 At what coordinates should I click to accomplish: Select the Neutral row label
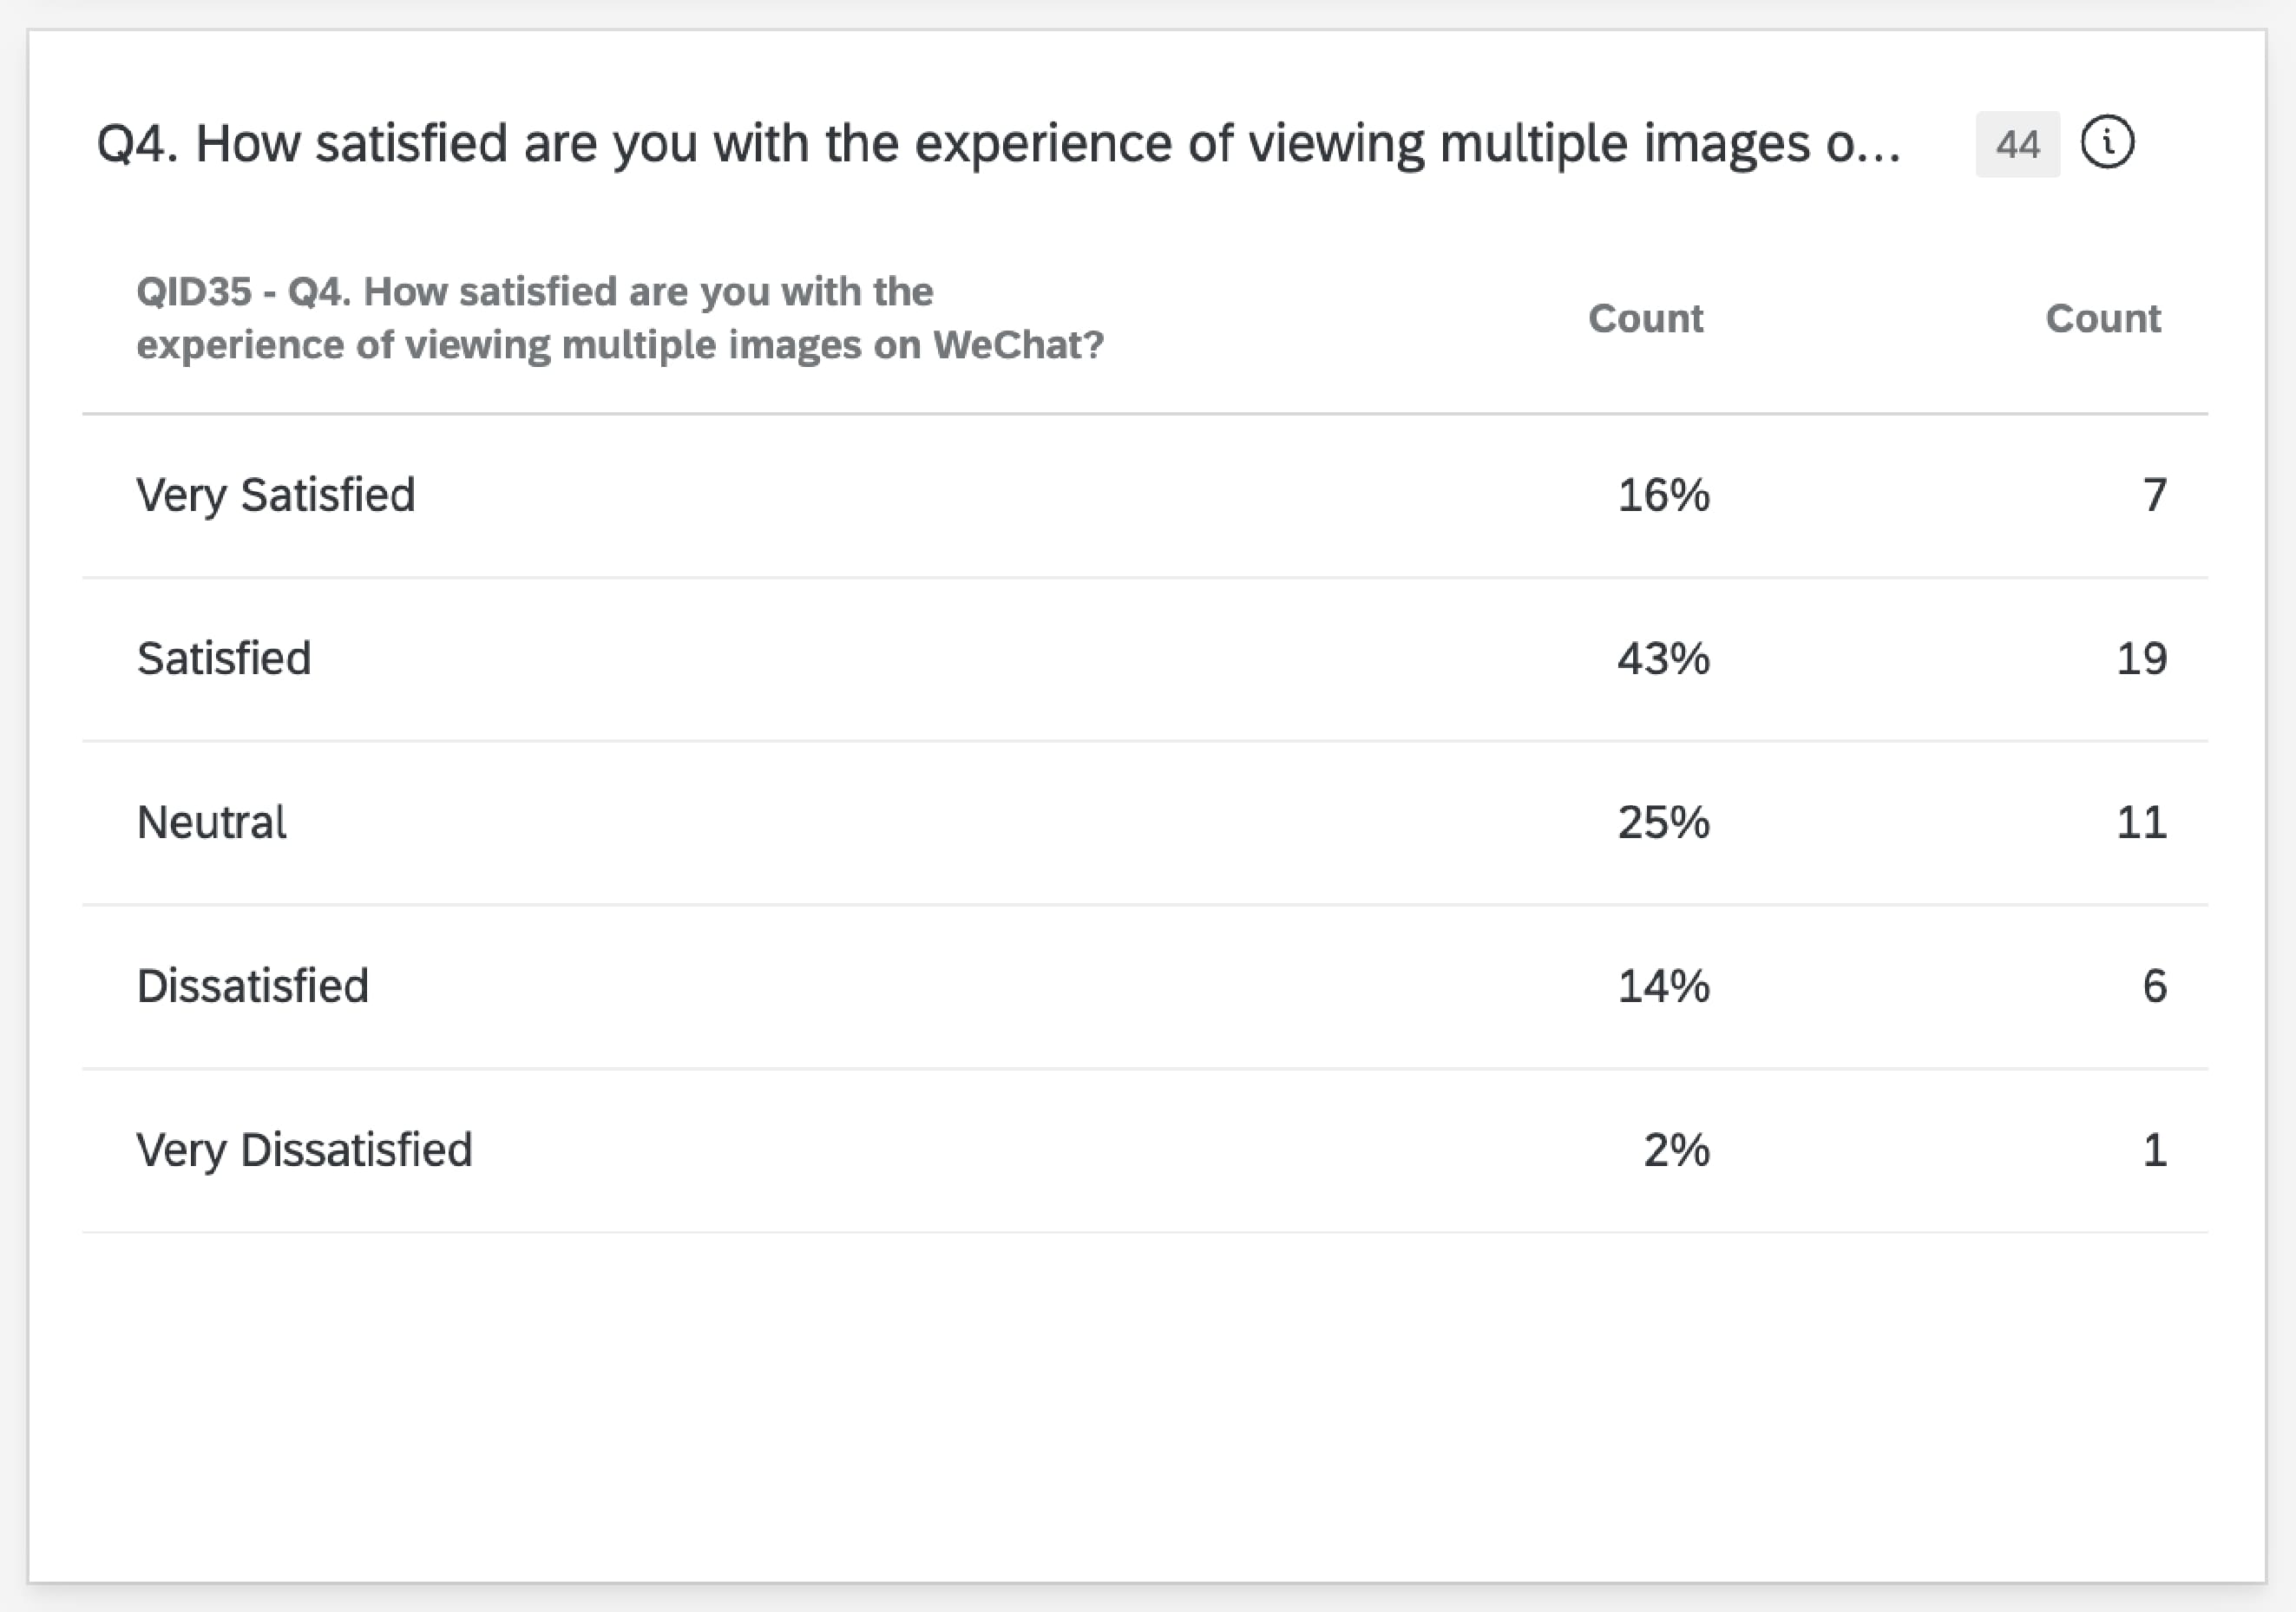212,823
